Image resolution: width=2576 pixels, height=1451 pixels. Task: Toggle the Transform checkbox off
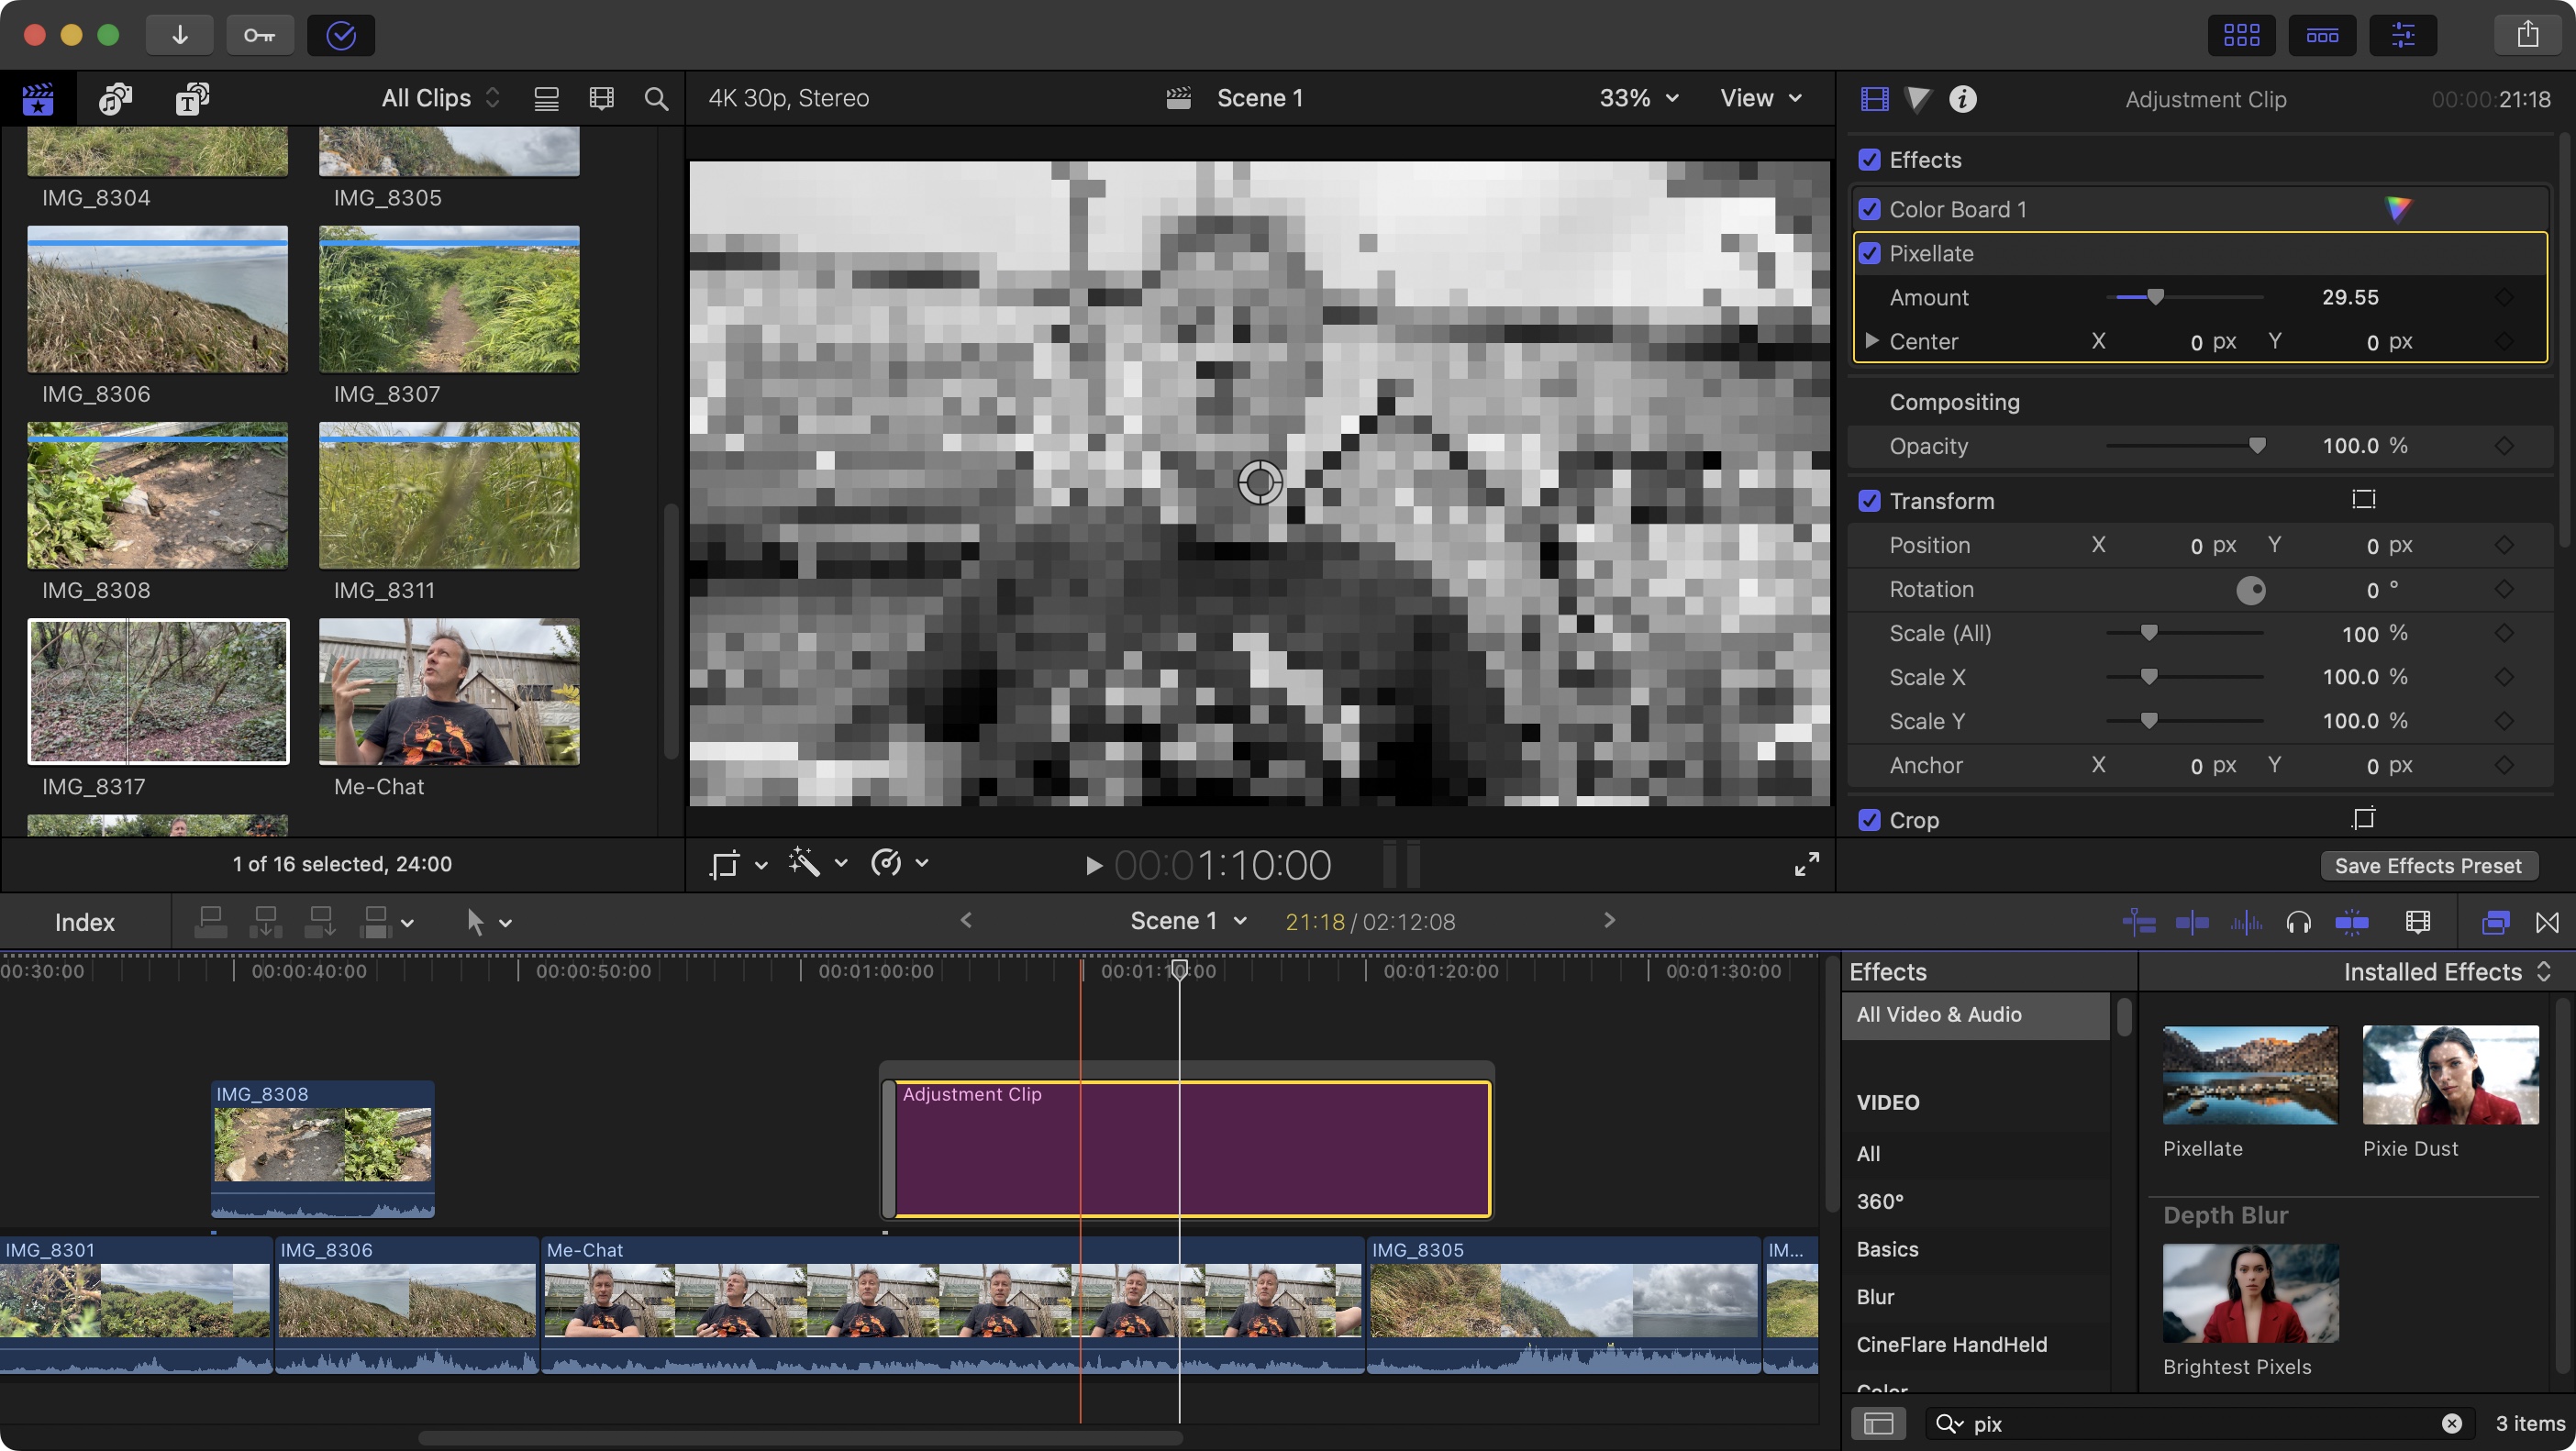click(x=1871, y=500)
